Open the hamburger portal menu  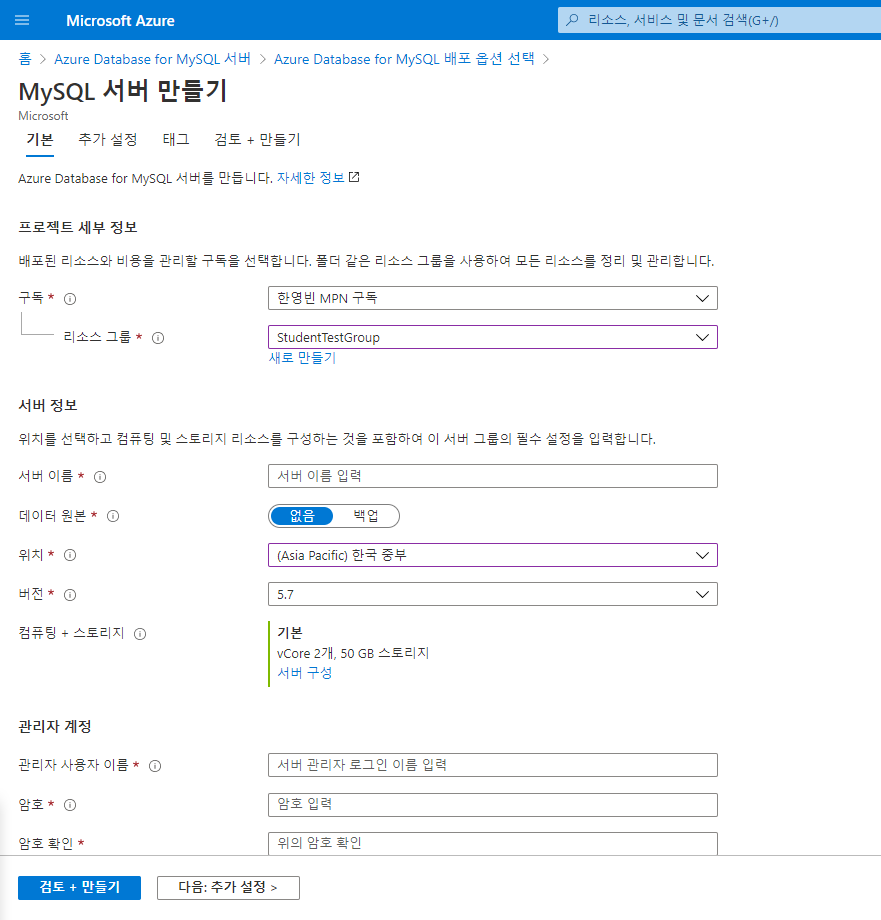(x=22, y=20)
